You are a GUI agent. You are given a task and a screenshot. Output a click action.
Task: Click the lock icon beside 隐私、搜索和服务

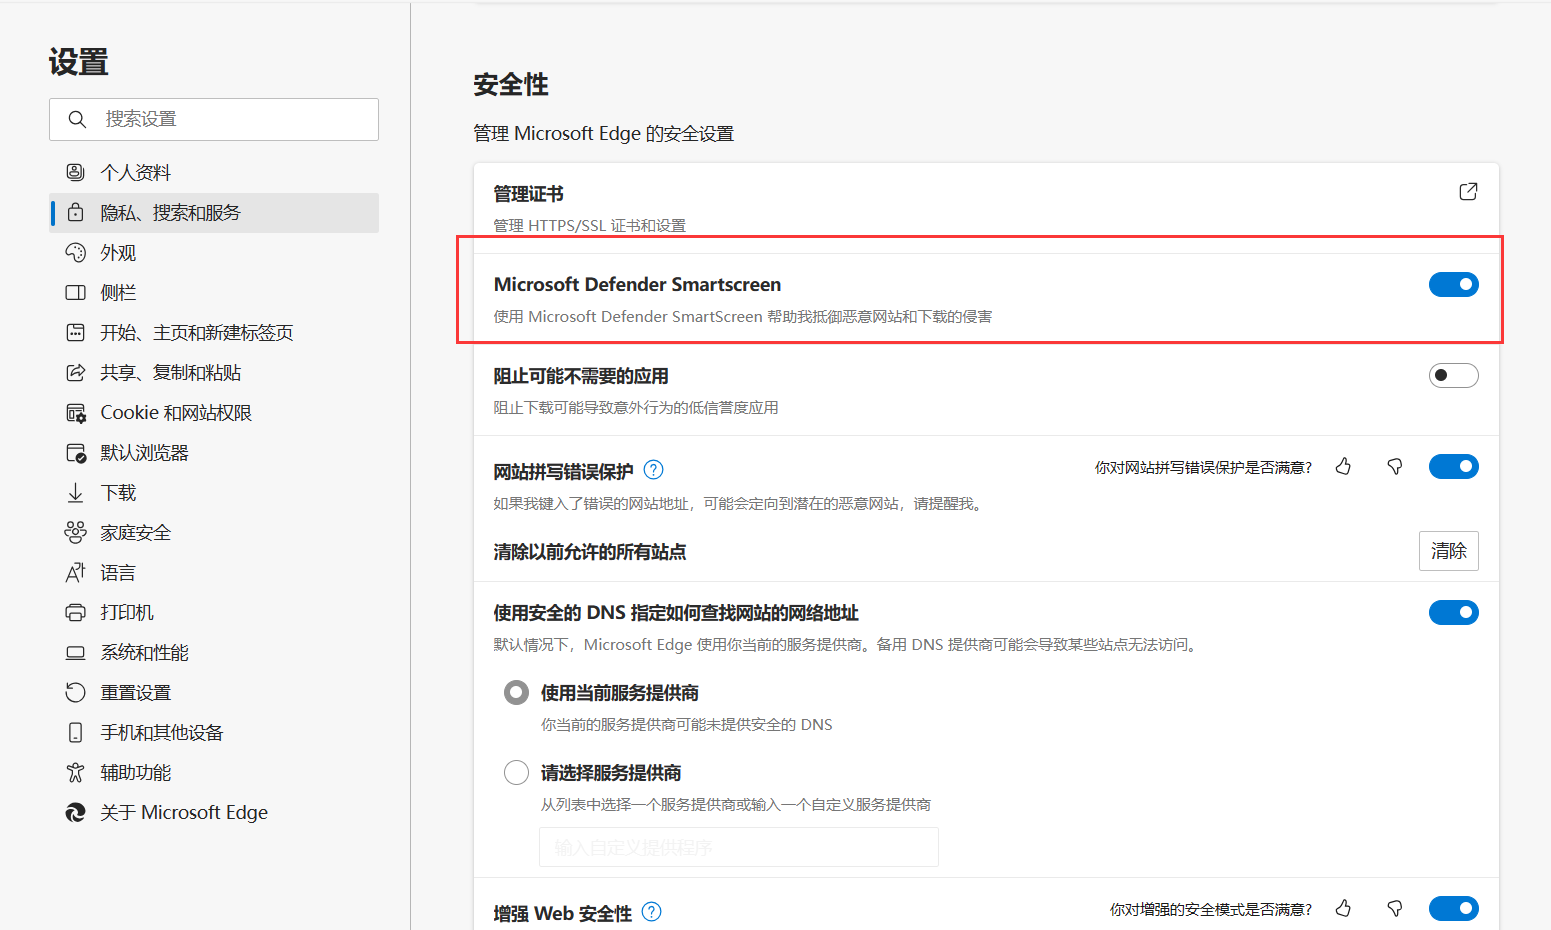(75, 212)
